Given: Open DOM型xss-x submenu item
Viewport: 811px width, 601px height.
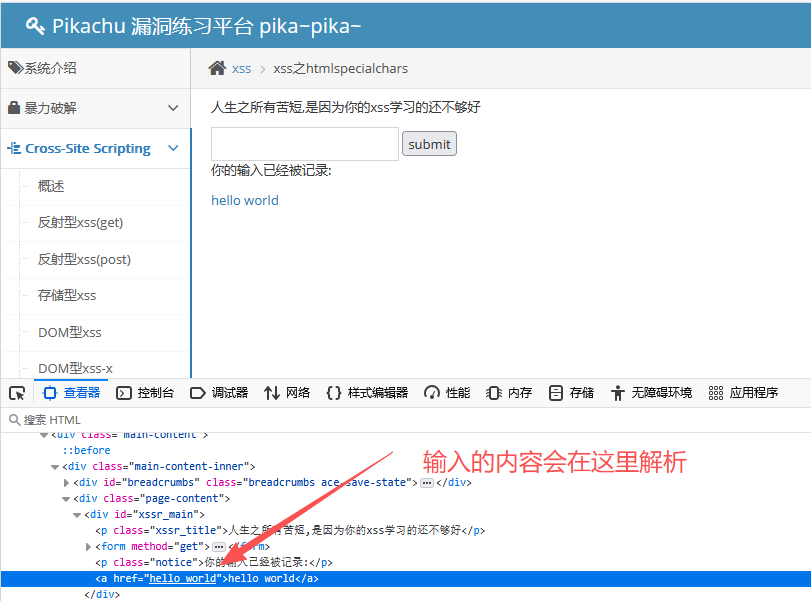Looking at the screenshot, I should [76, 368].
